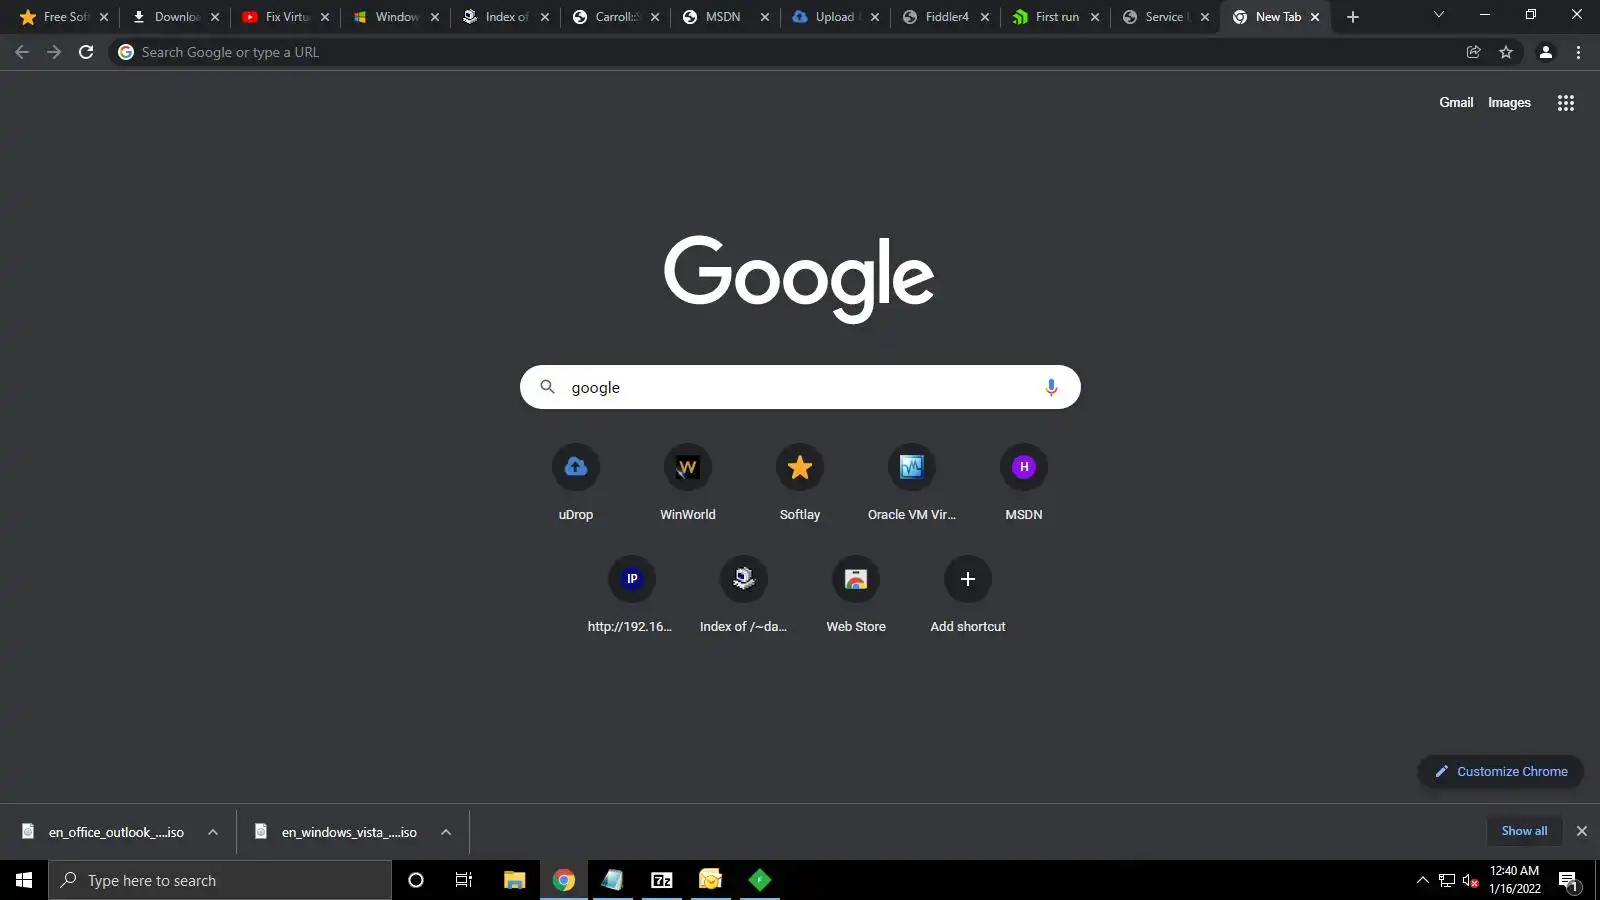Viewport: 1600px width, 900px height.
Task: Open the notification center icon
Action: click(1568, 880)
